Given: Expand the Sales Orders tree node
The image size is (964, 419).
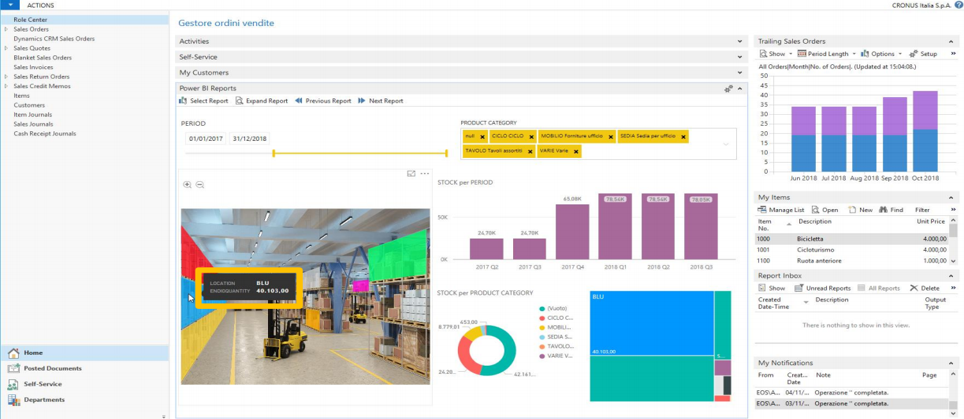Looking at the screenshot, I should [6, 29].
